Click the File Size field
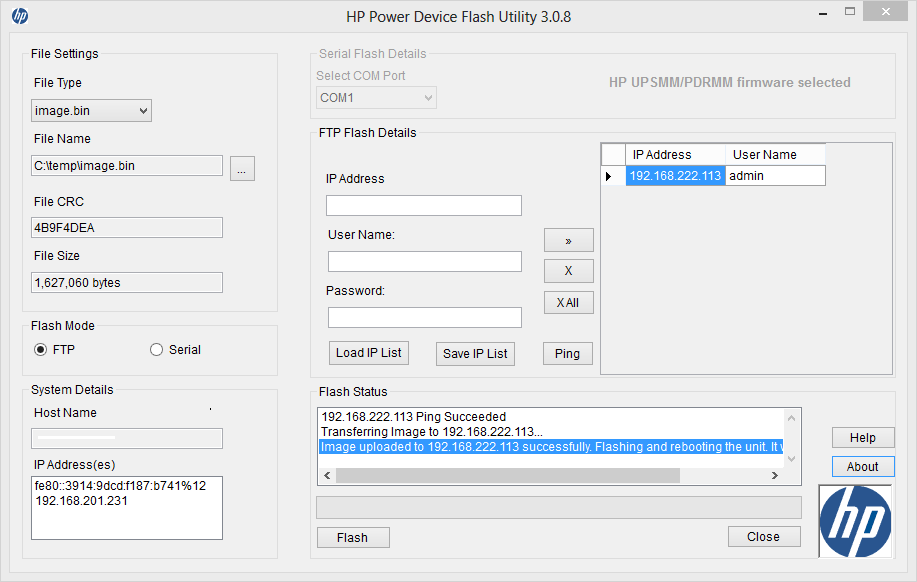 pyautogui.click(x=127, y=283)
